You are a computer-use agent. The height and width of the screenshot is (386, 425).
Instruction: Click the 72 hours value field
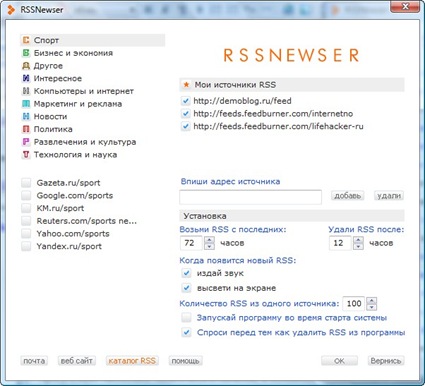(x=191, y=243)
